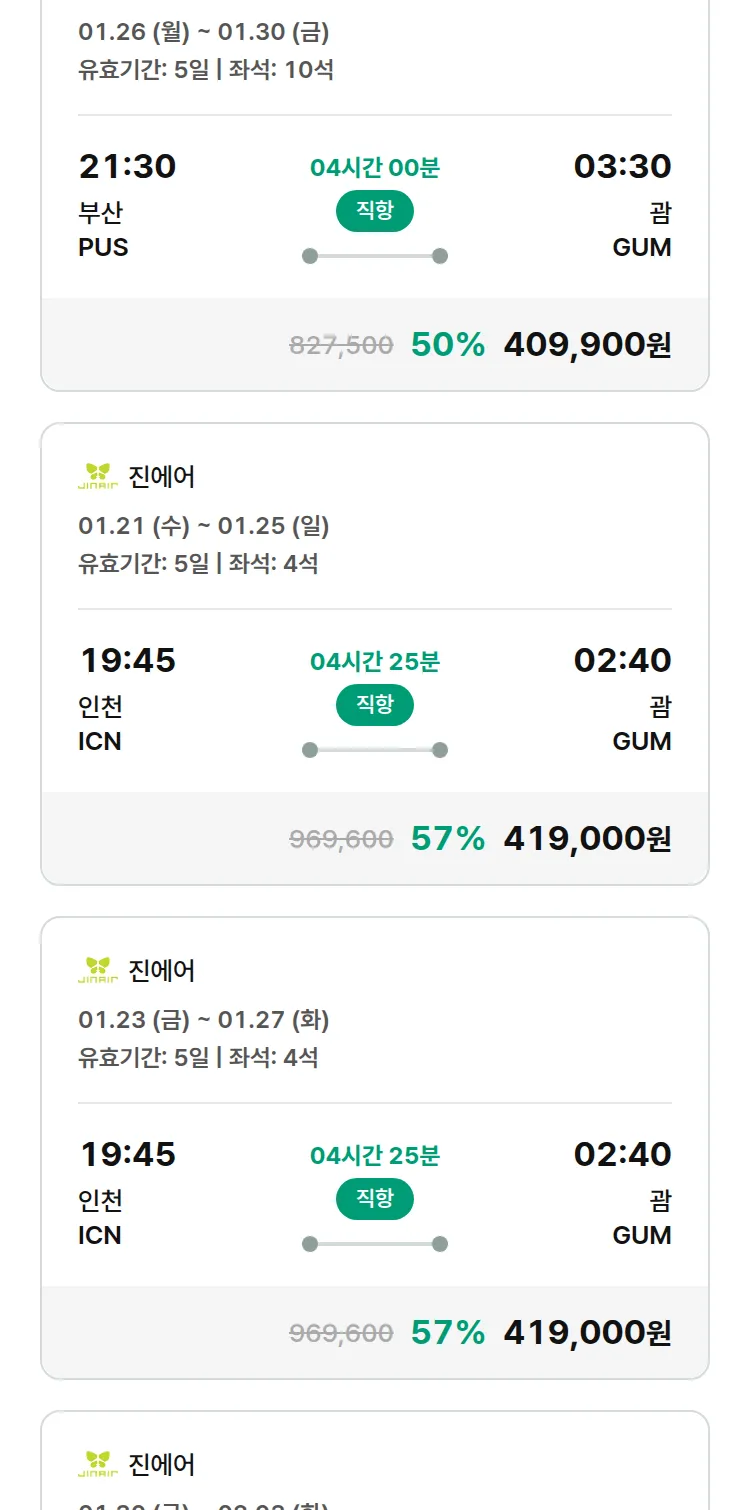Open the 01.26 (월) ~ 01.30 (금) date range

(204, 32)
